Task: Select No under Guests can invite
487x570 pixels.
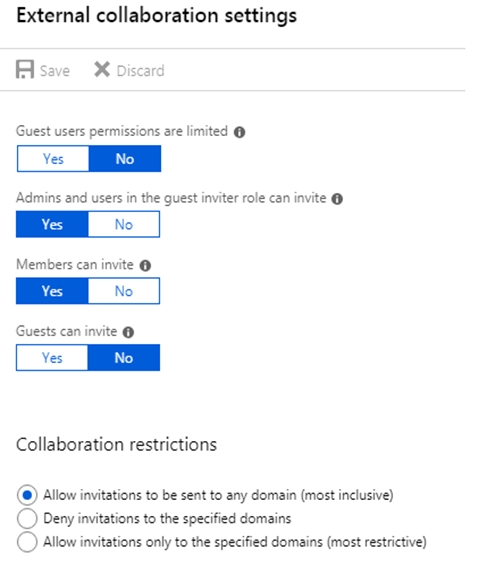Action: [124, 358]
